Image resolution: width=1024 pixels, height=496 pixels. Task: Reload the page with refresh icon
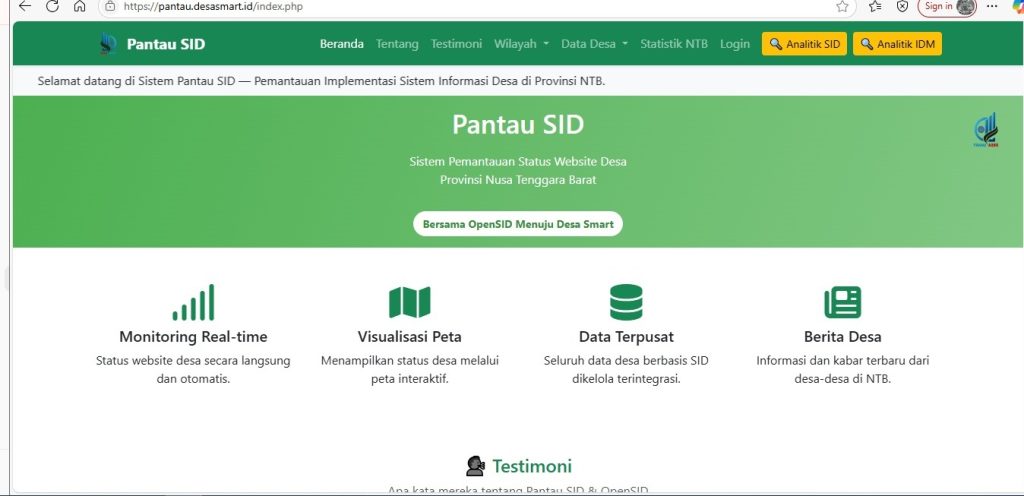(x=52, y=7)
